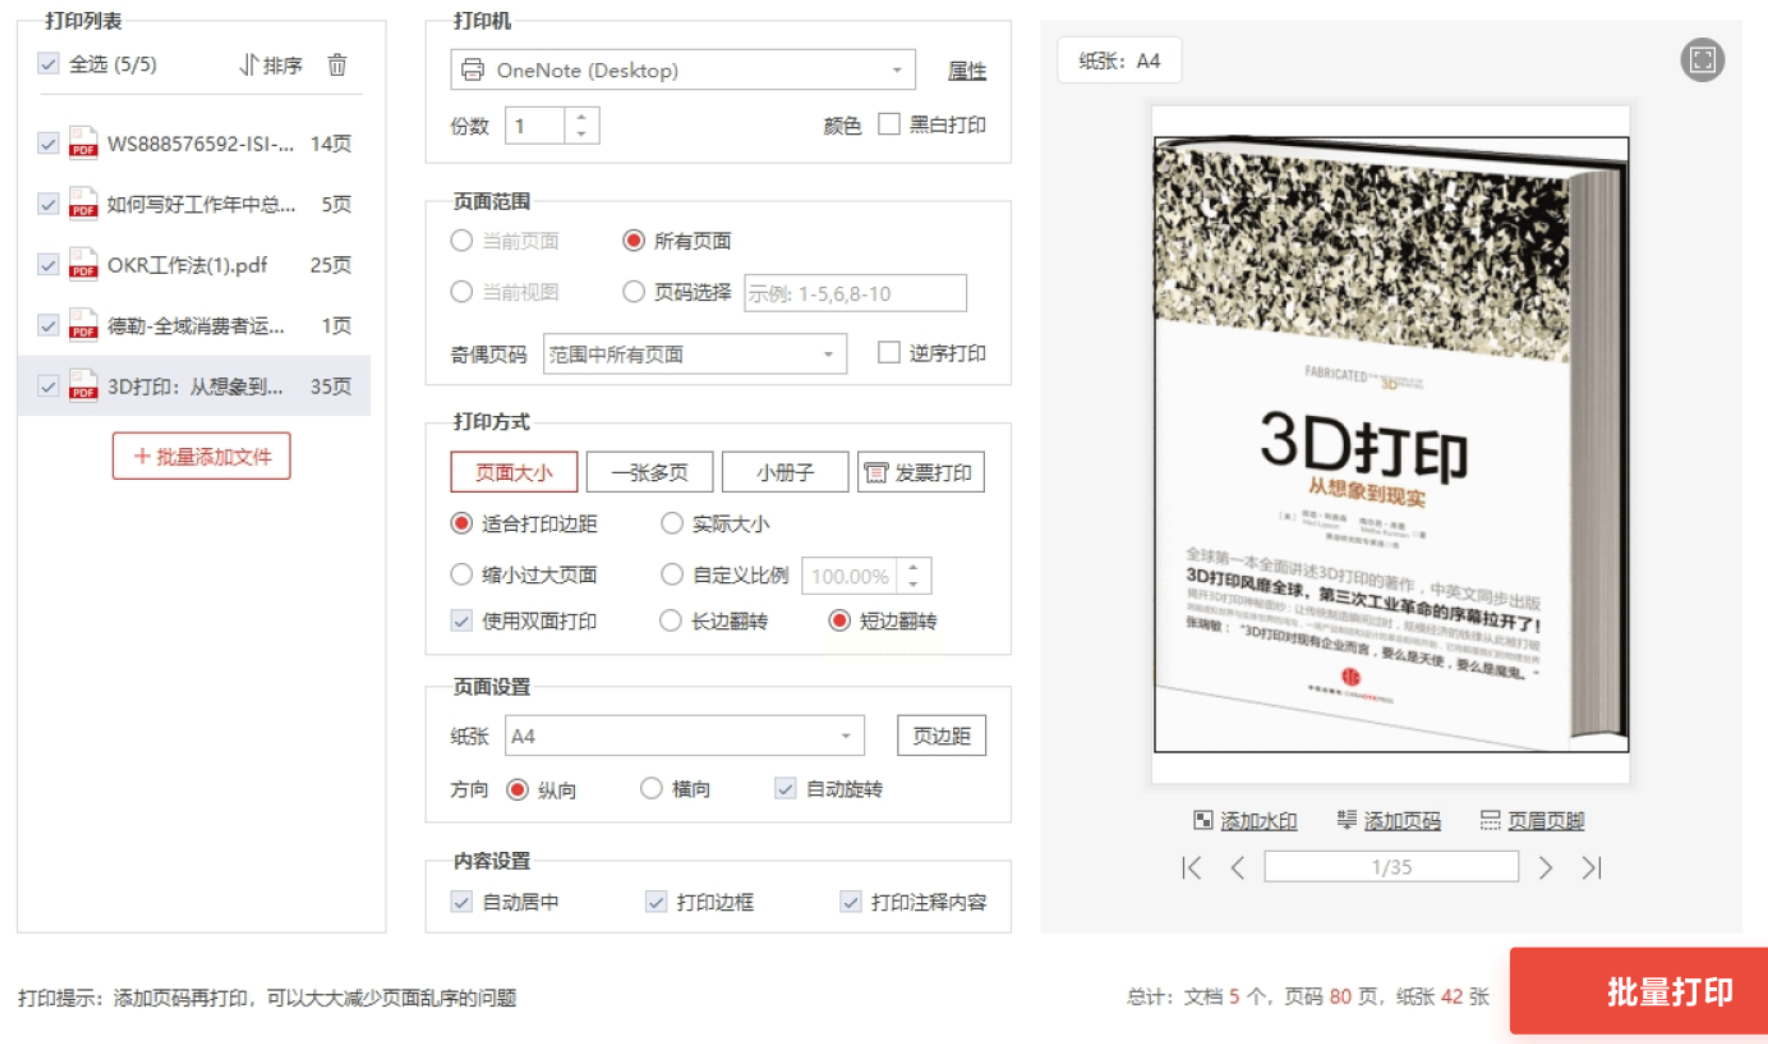Switch to 页面大小 print mode tab
This screenshot has width=1768, height=1044.
514,472
